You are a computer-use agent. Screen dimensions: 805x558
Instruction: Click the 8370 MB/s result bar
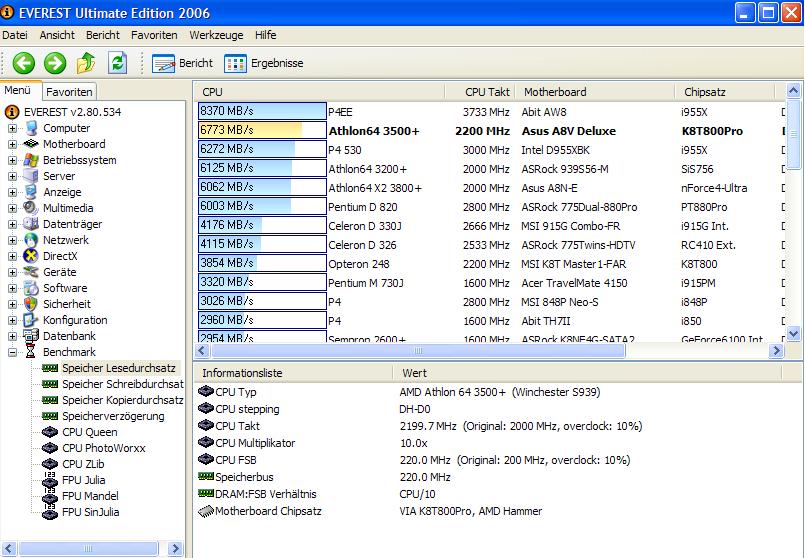tap(262, 111)
